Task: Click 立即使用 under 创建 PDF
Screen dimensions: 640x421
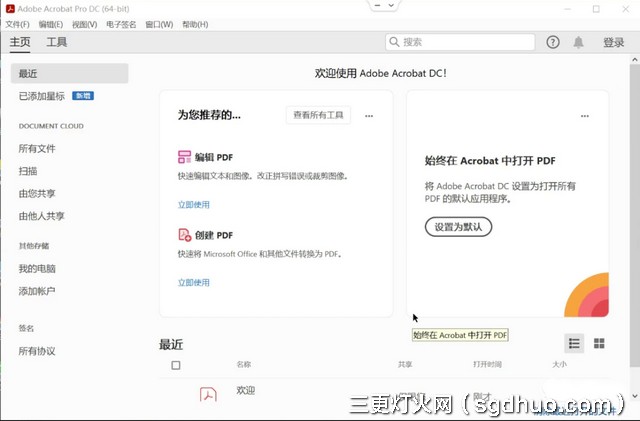Action: [193, 283]
